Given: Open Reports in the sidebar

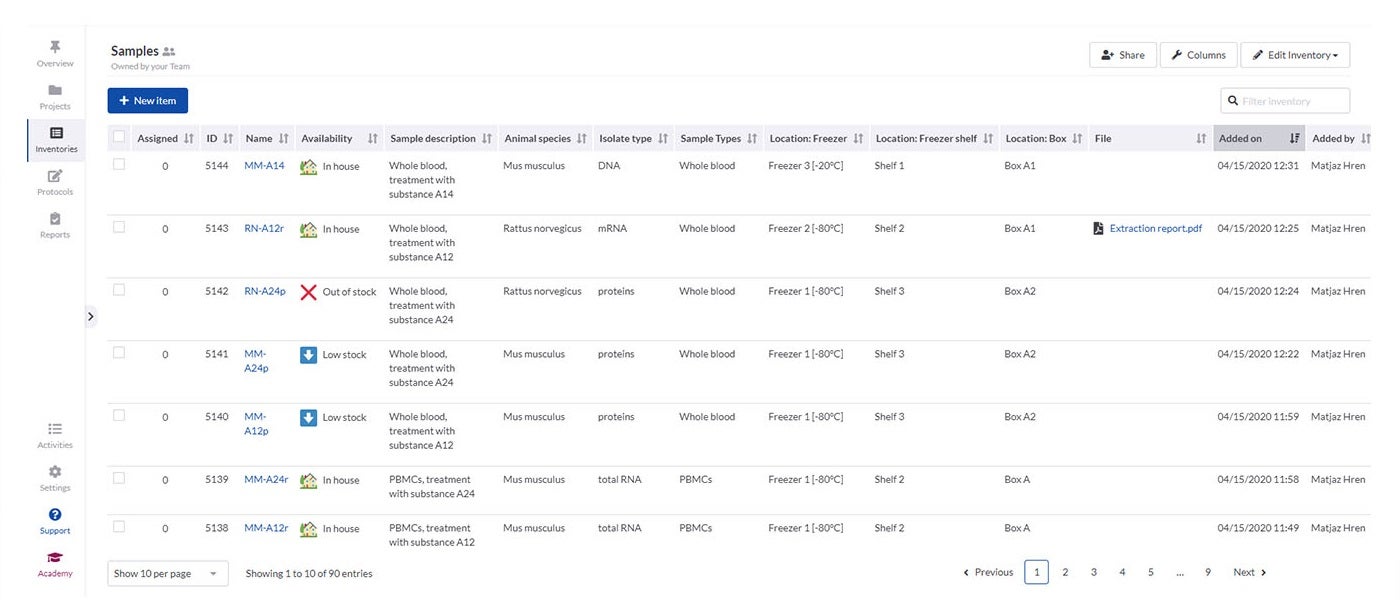Looking at the screenshot, I should point(55,220).
